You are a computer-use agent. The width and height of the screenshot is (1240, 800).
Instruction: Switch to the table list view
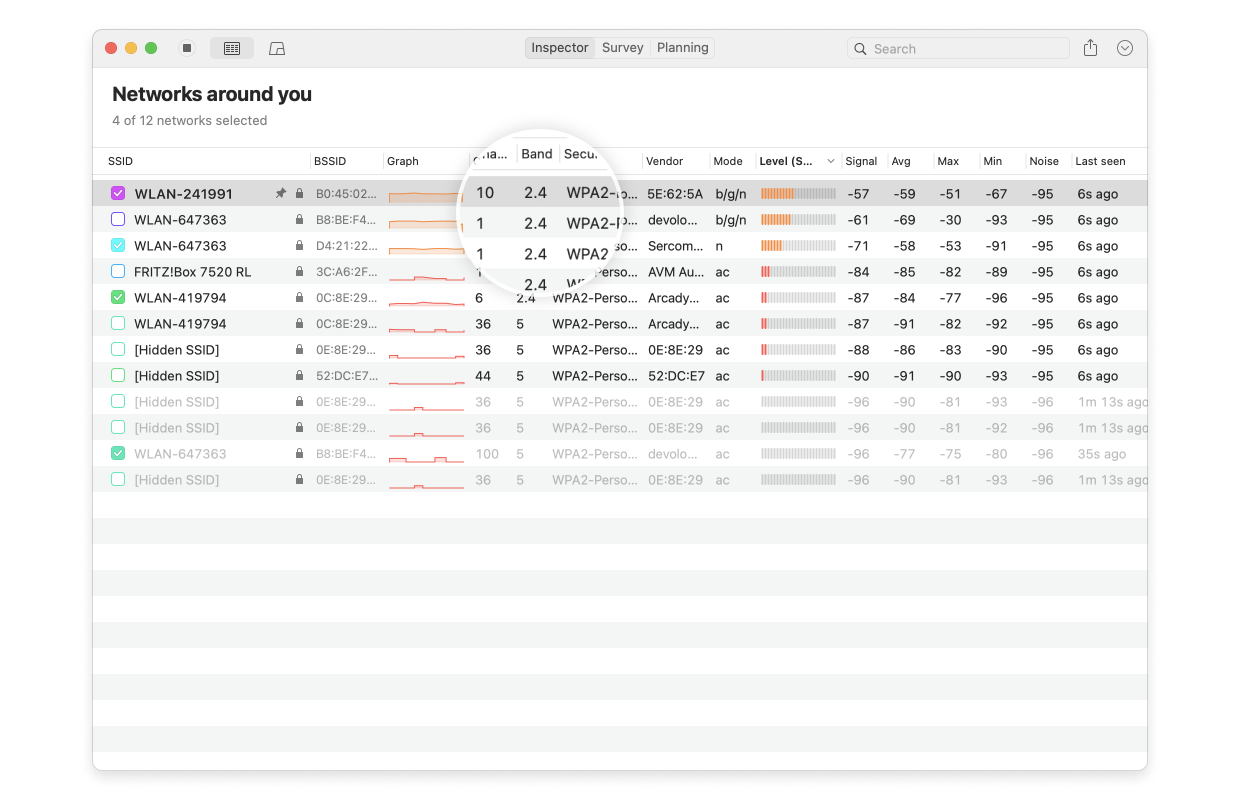232,48
